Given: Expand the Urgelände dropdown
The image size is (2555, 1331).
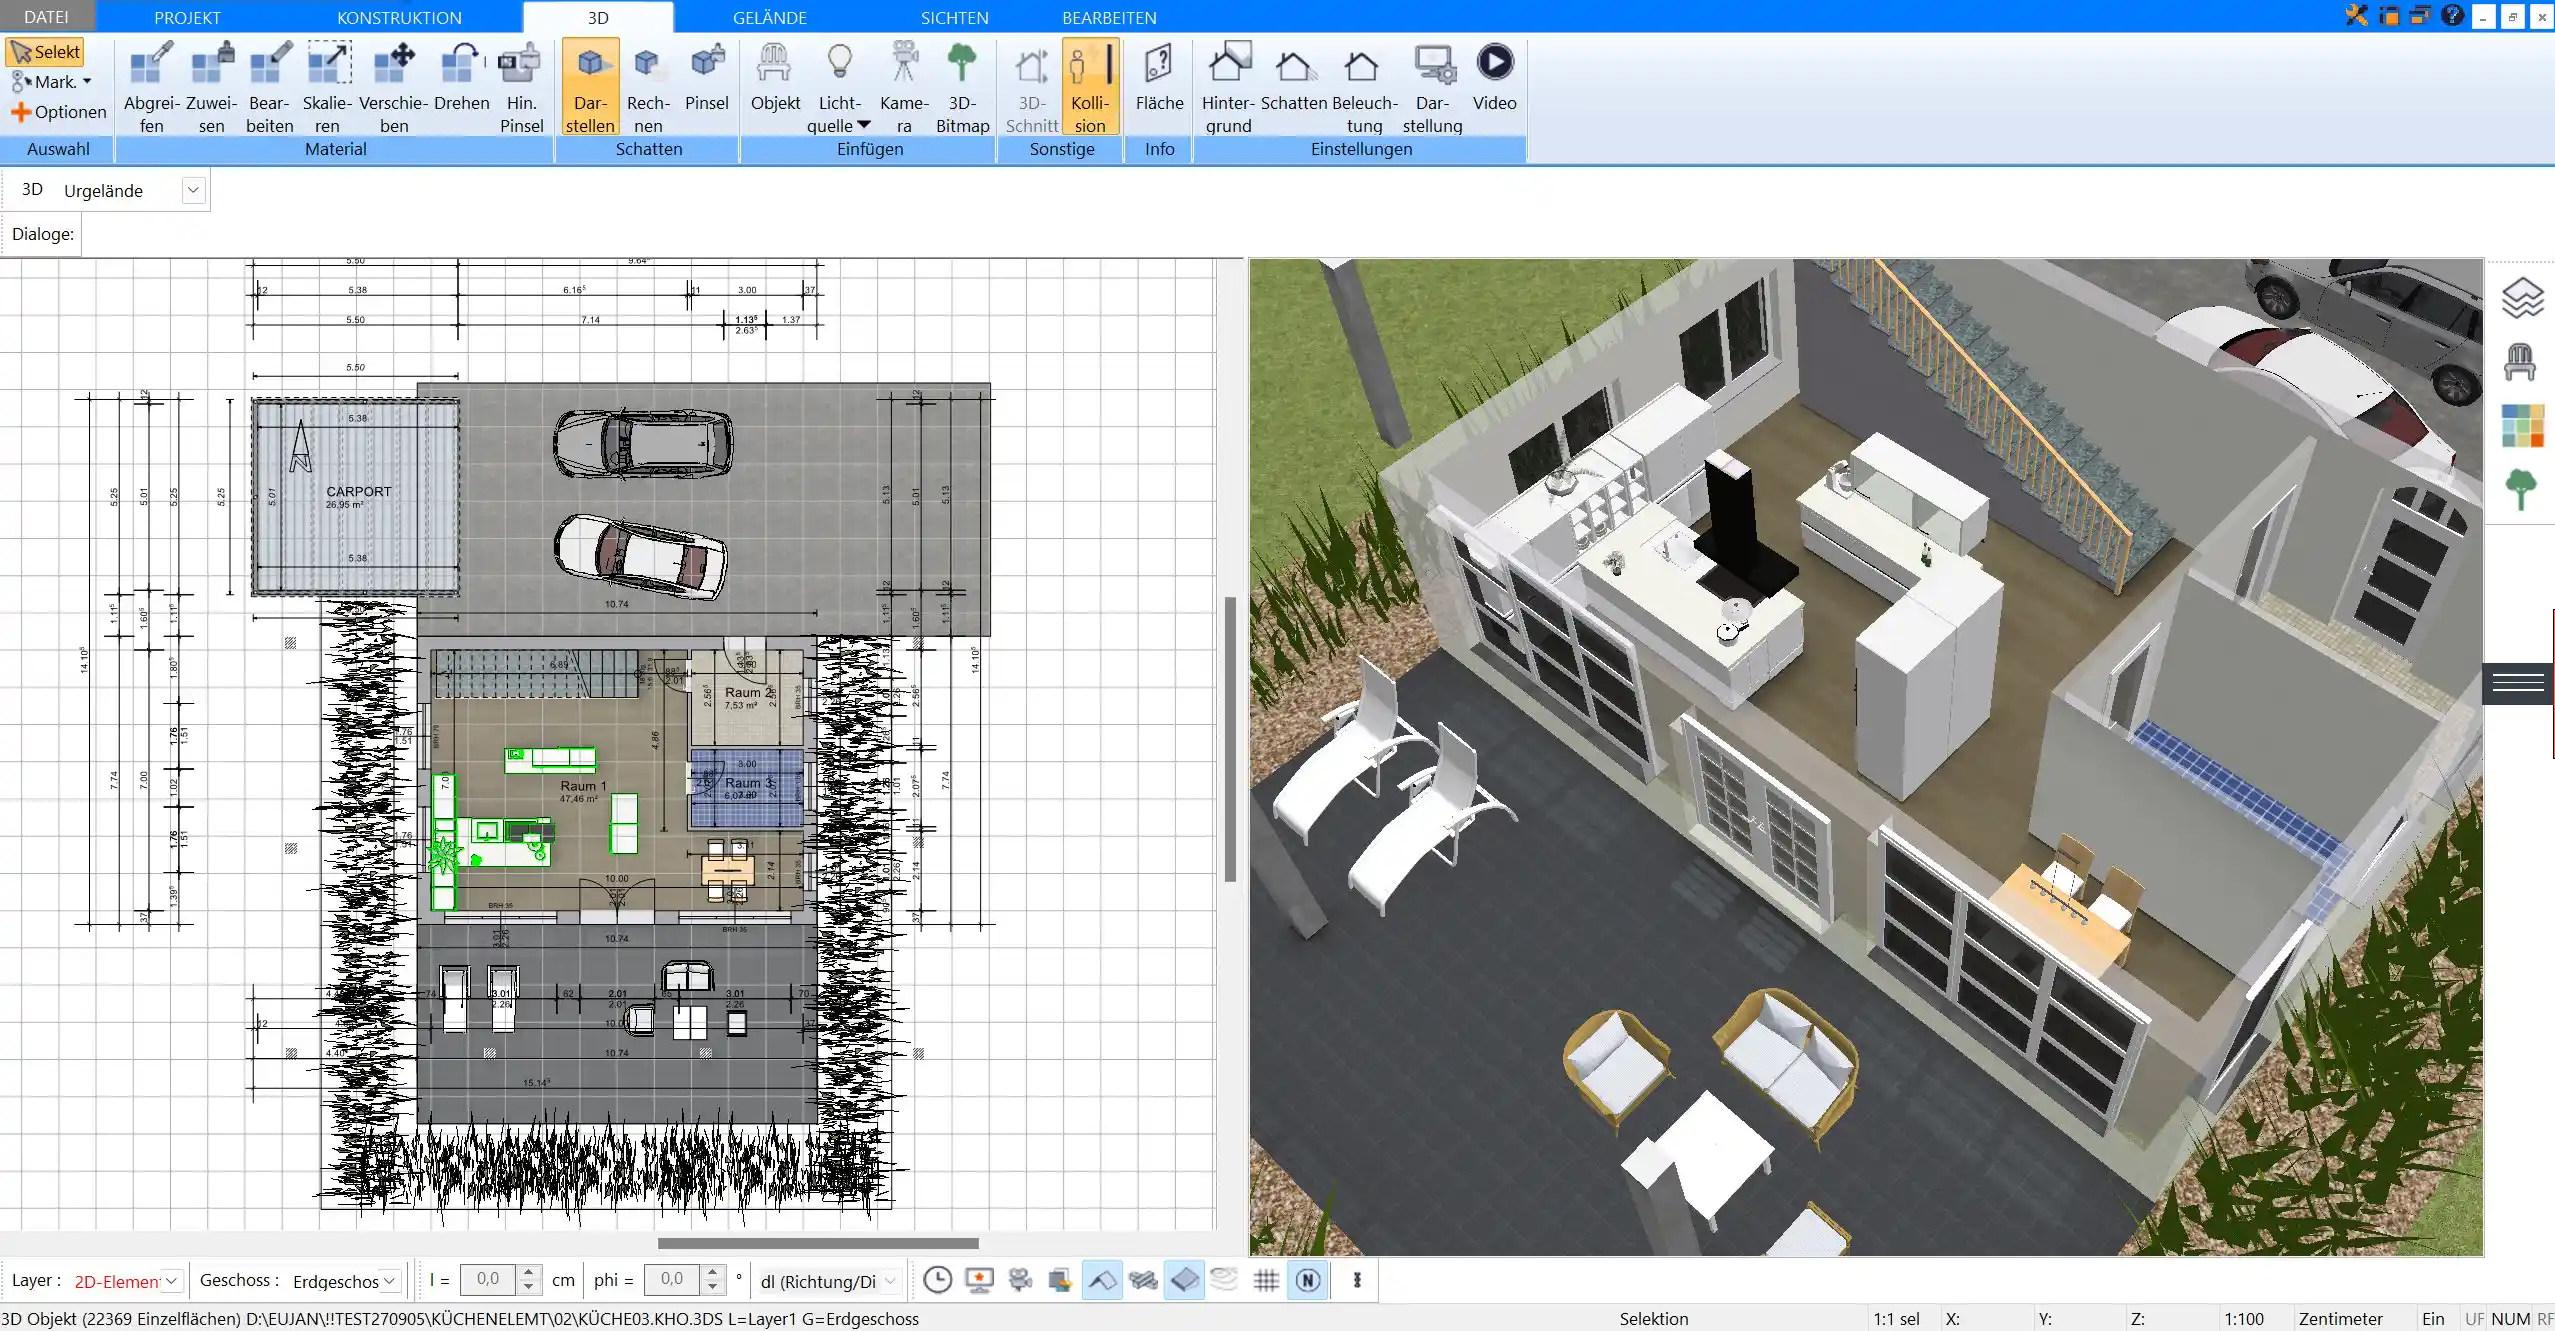Looking at the screenshot, I should 193,190.
